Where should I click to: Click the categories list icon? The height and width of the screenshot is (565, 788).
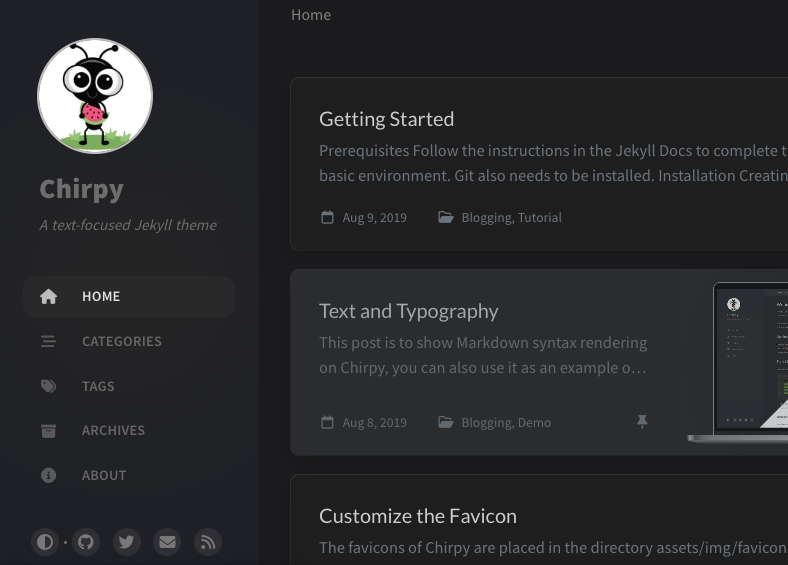(x=48, y=341)
